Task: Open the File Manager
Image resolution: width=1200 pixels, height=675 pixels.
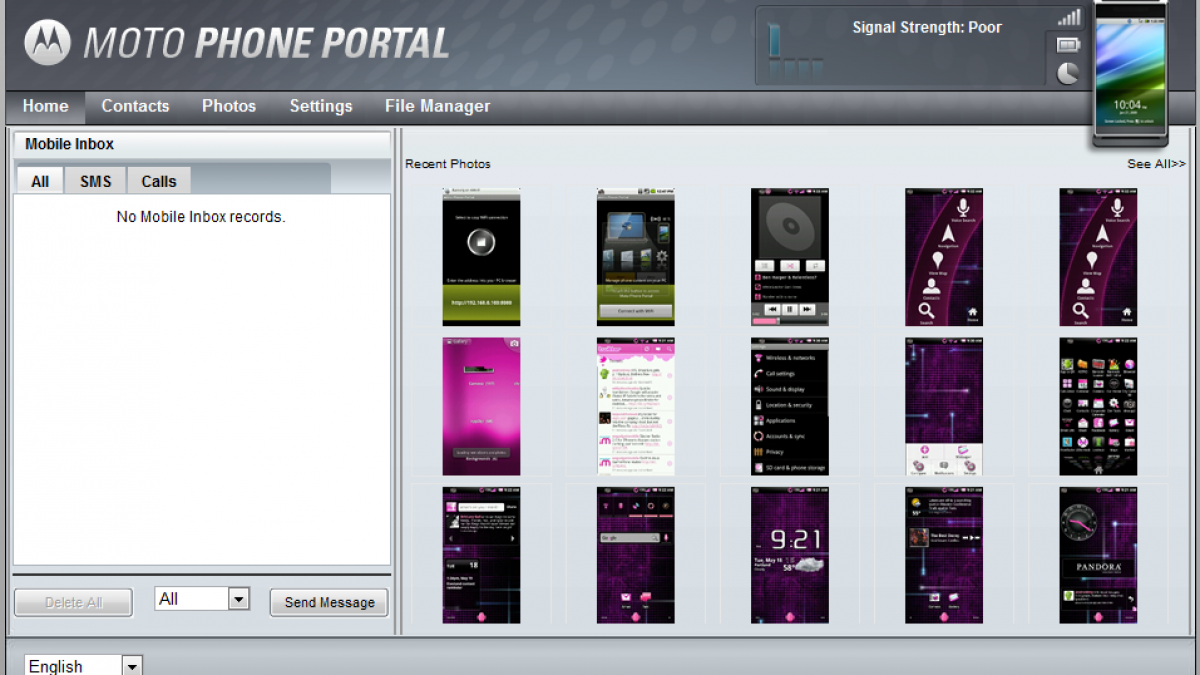Action: (x=437, y=106)
